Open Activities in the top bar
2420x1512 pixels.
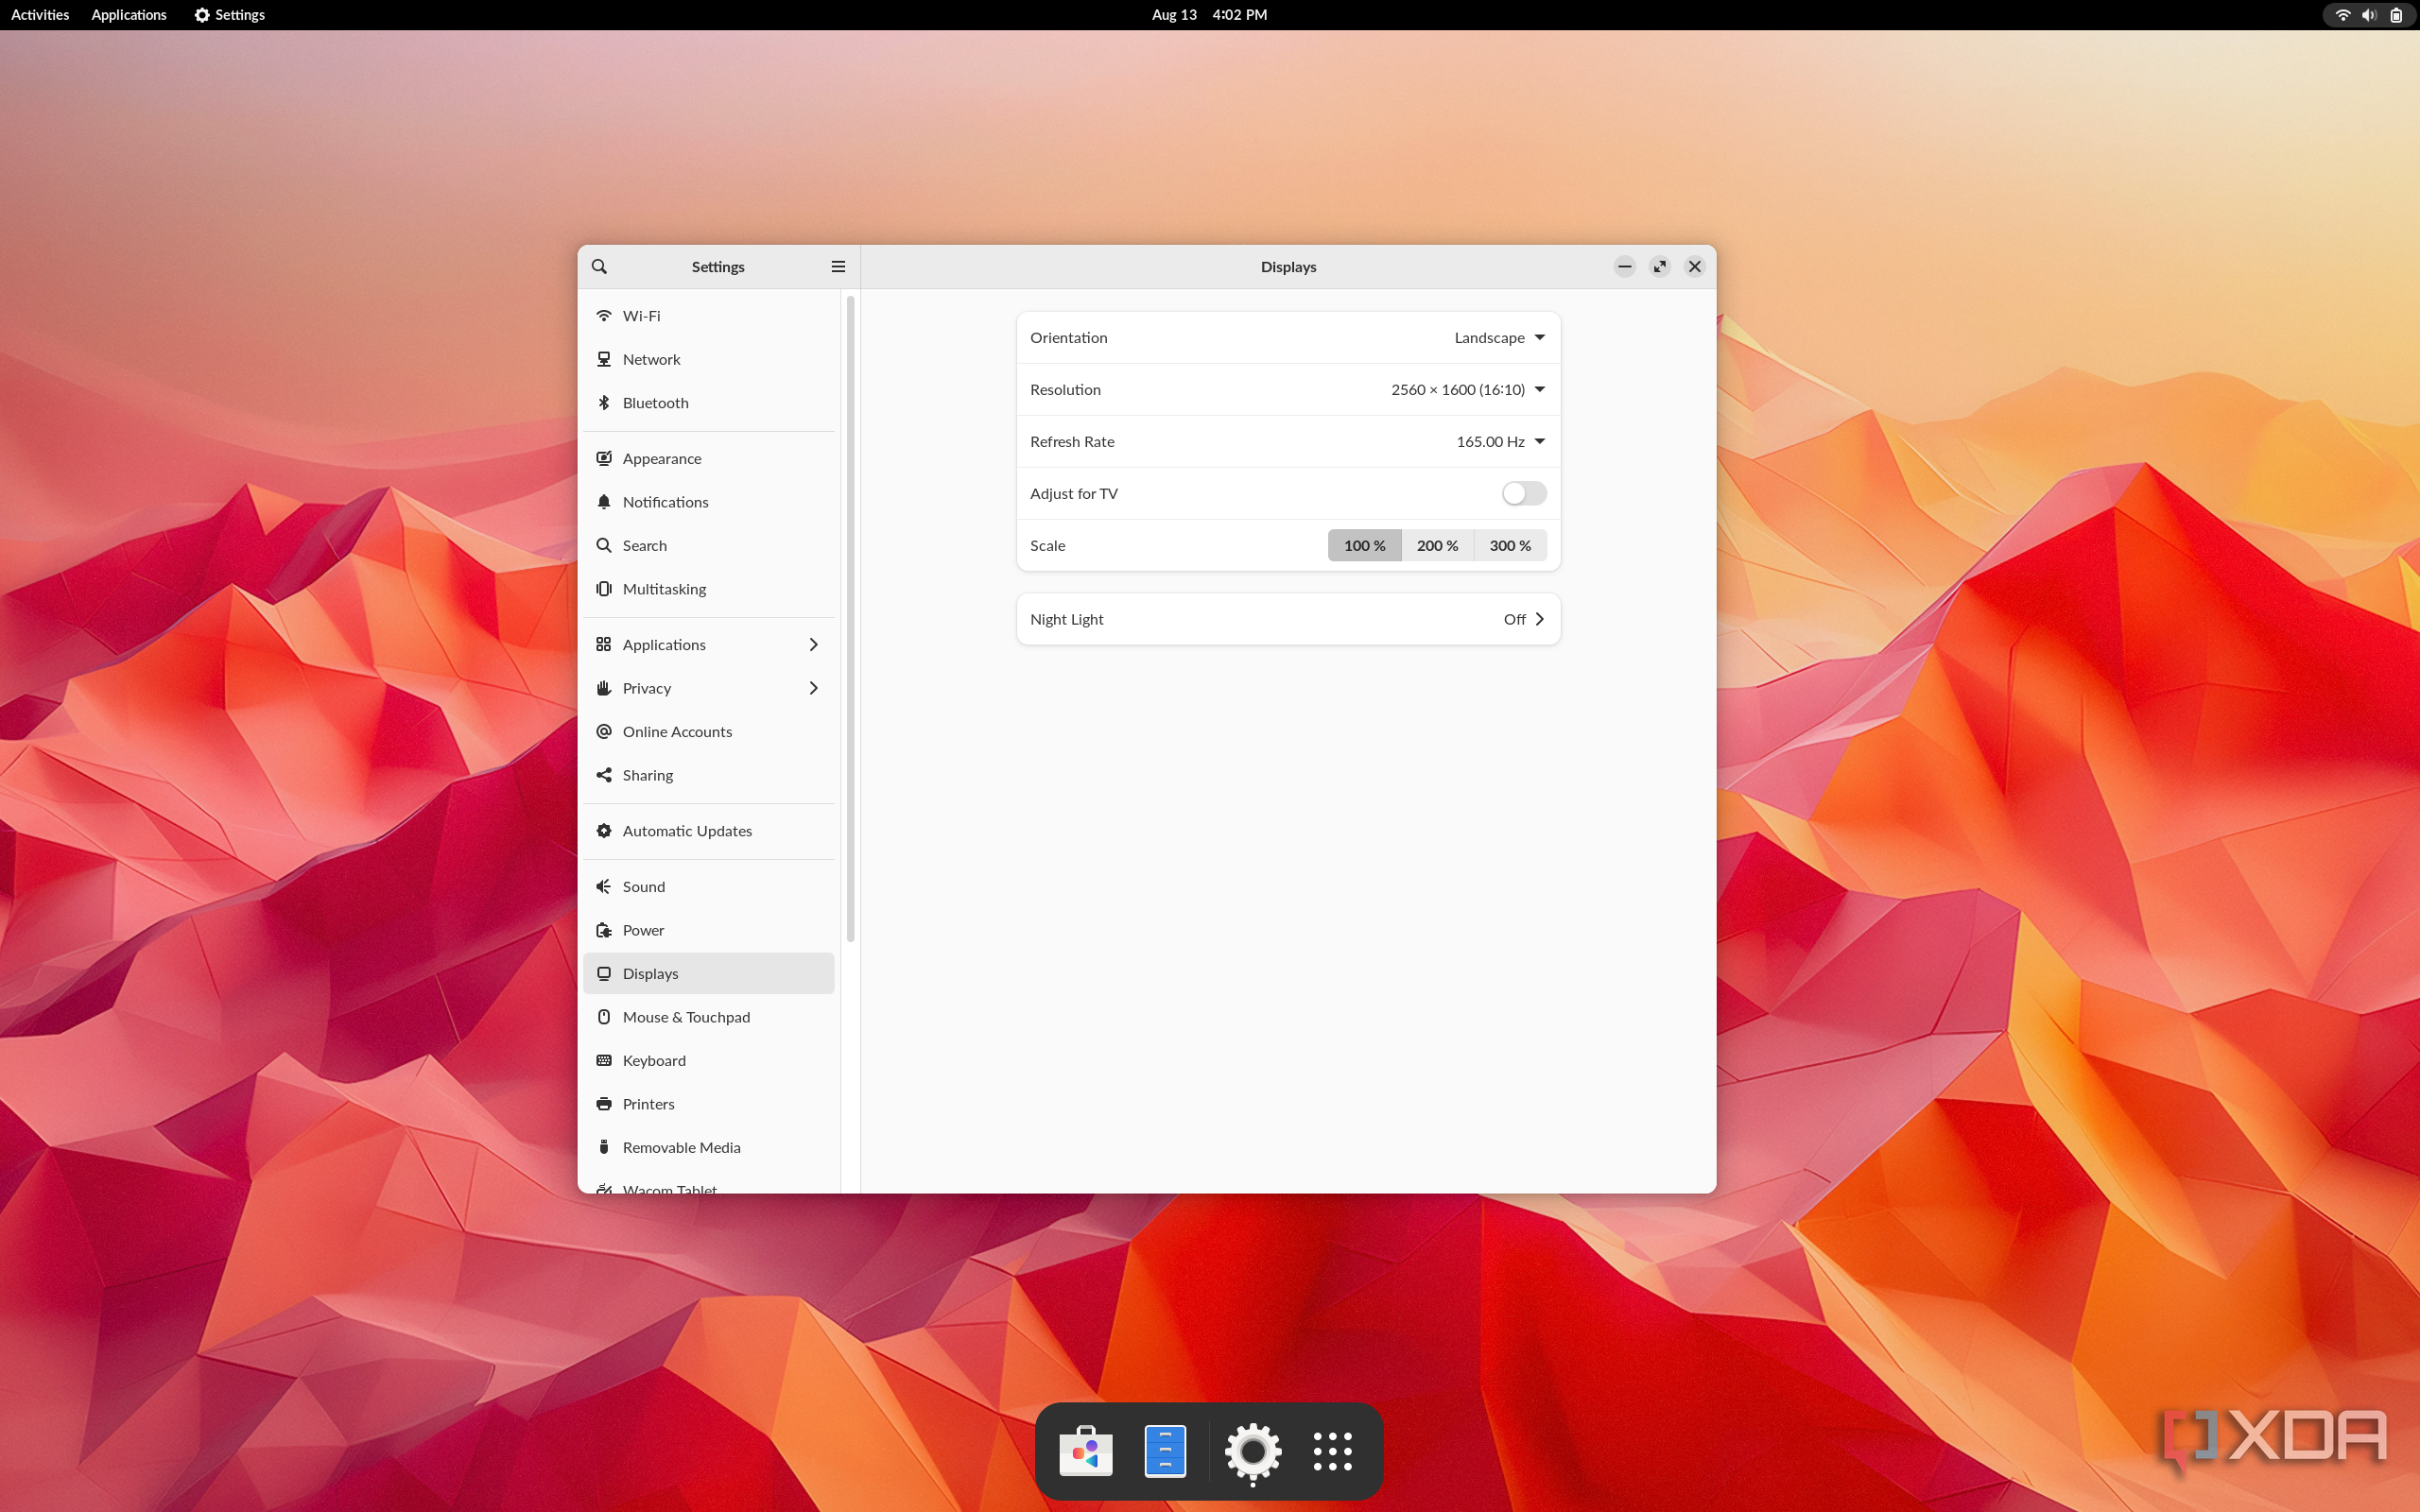(x=40, y=15)
